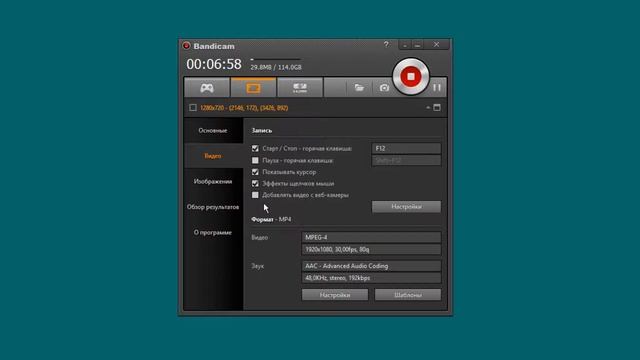
Task: Open Настройки button under Формат section
Action: click(335, 295)
